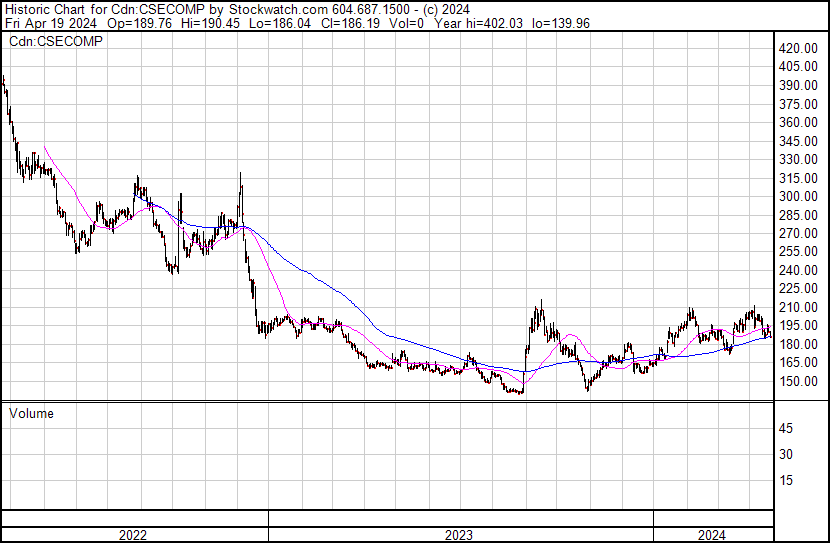Click the 150.00 price axis label
The height and width of the screenshot is (543, 830).
[798, 381]
